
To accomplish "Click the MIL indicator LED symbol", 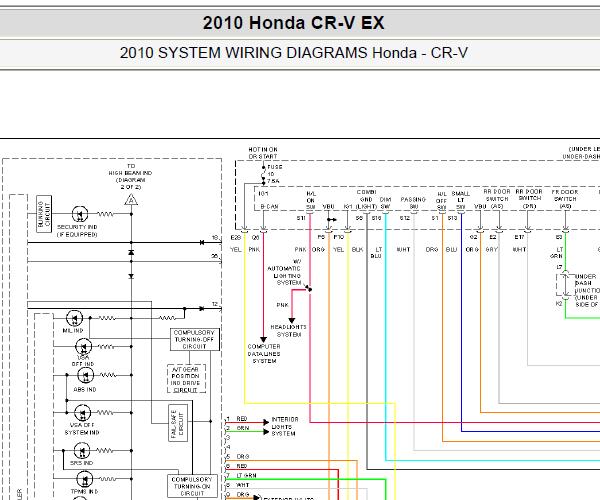I will coord(74,318).
